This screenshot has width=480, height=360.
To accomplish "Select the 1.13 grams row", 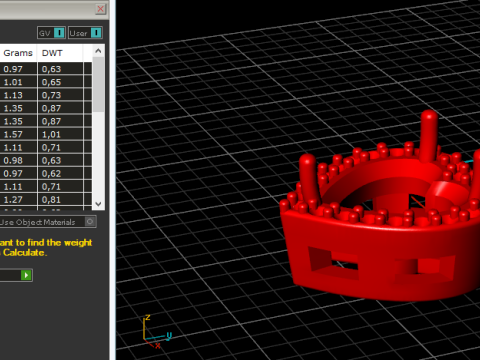I will (46, 95).
